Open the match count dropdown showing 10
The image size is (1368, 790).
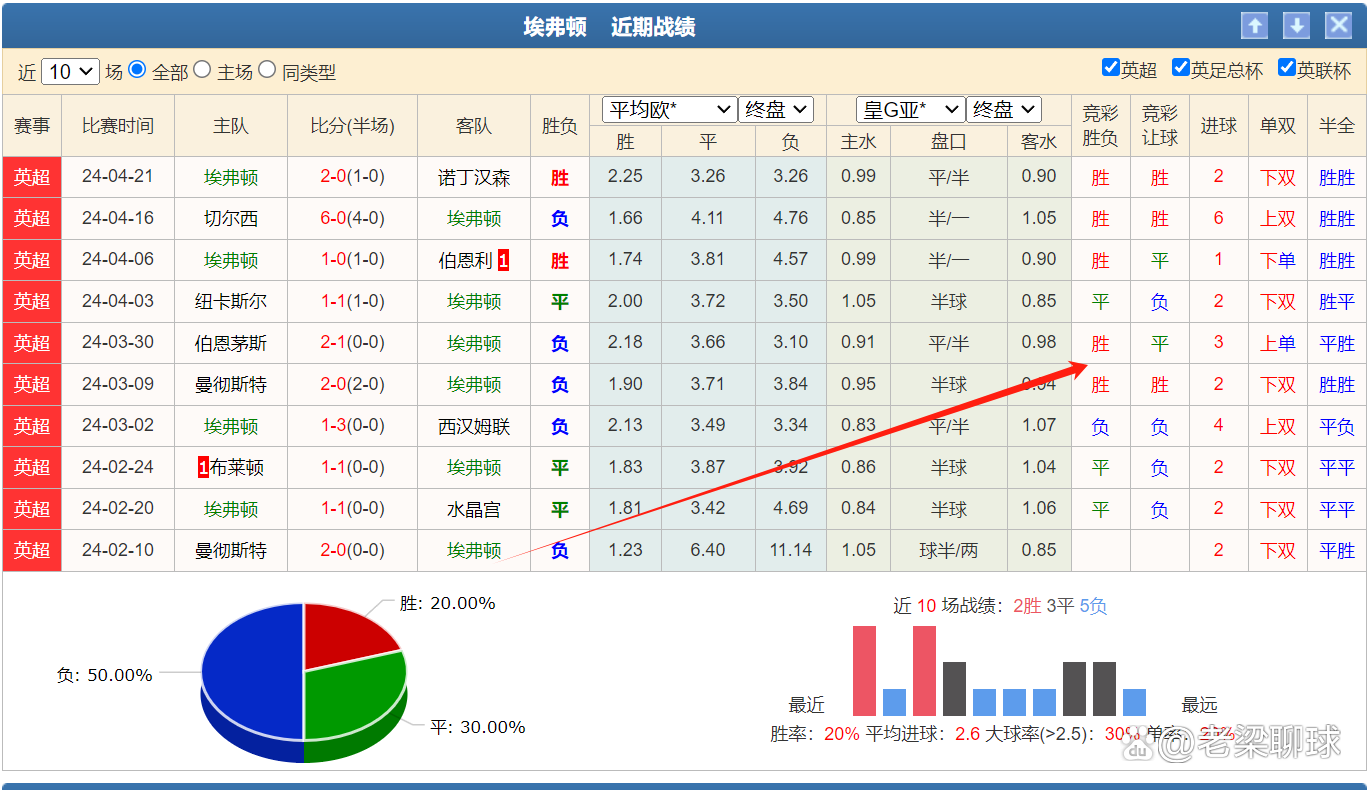point(70,72)
